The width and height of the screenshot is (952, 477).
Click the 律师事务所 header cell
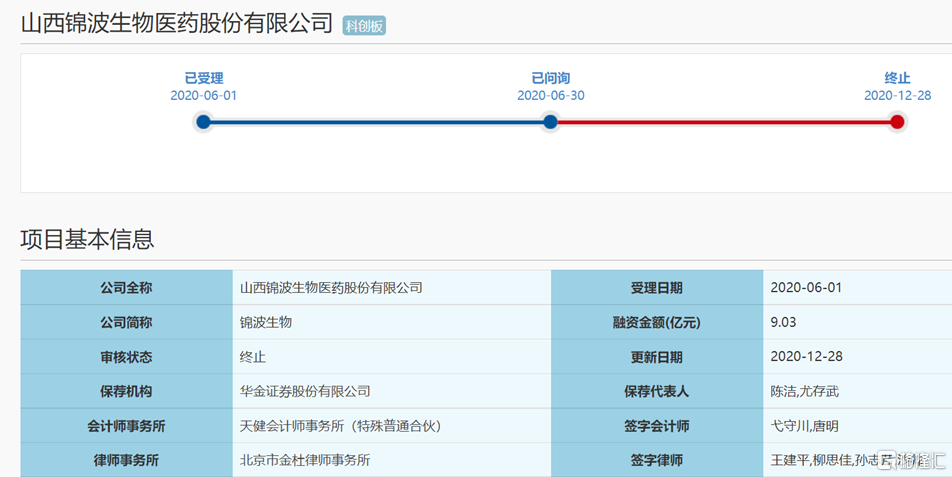point(126,460)
